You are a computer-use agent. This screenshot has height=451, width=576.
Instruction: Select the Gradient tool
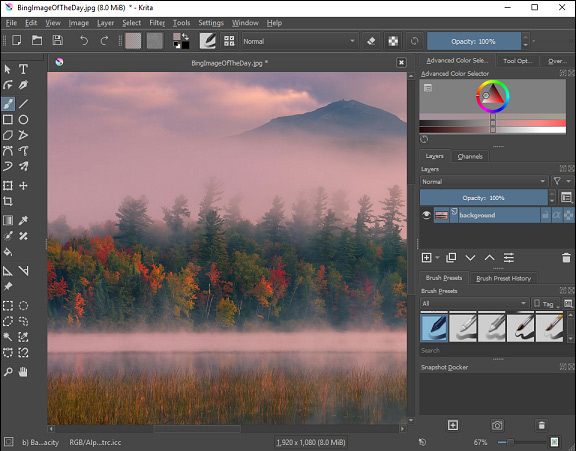pos(8,220)
